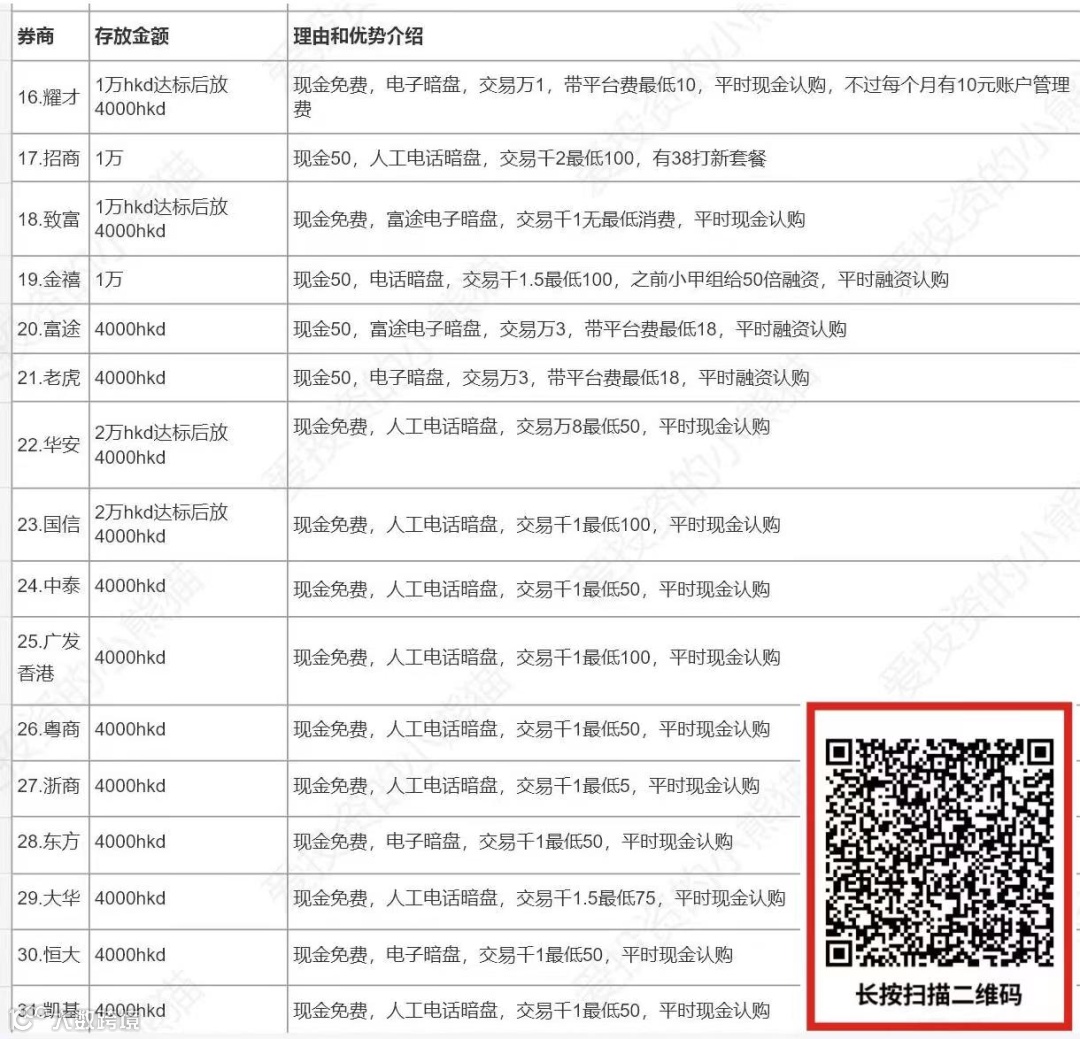Screen dimensions: 1080x1039
Task: Click the description mentioning 38打新套餐
Action: pos(530,158)
